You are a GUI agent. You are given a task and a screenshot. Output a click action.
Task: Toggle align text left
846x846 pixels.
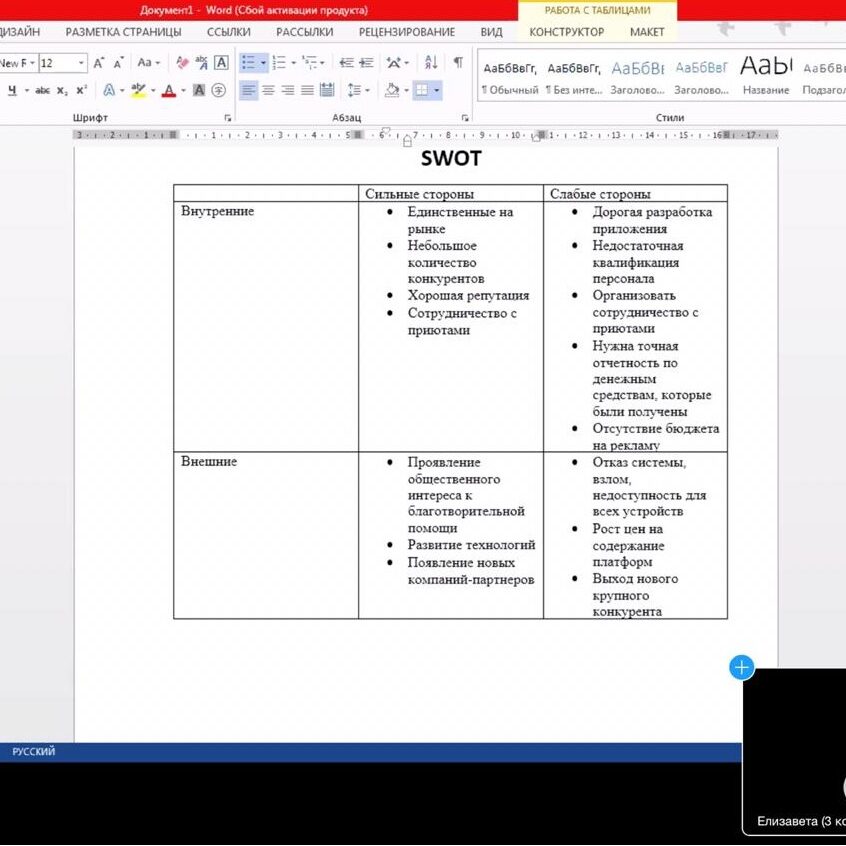click(249, 90)
